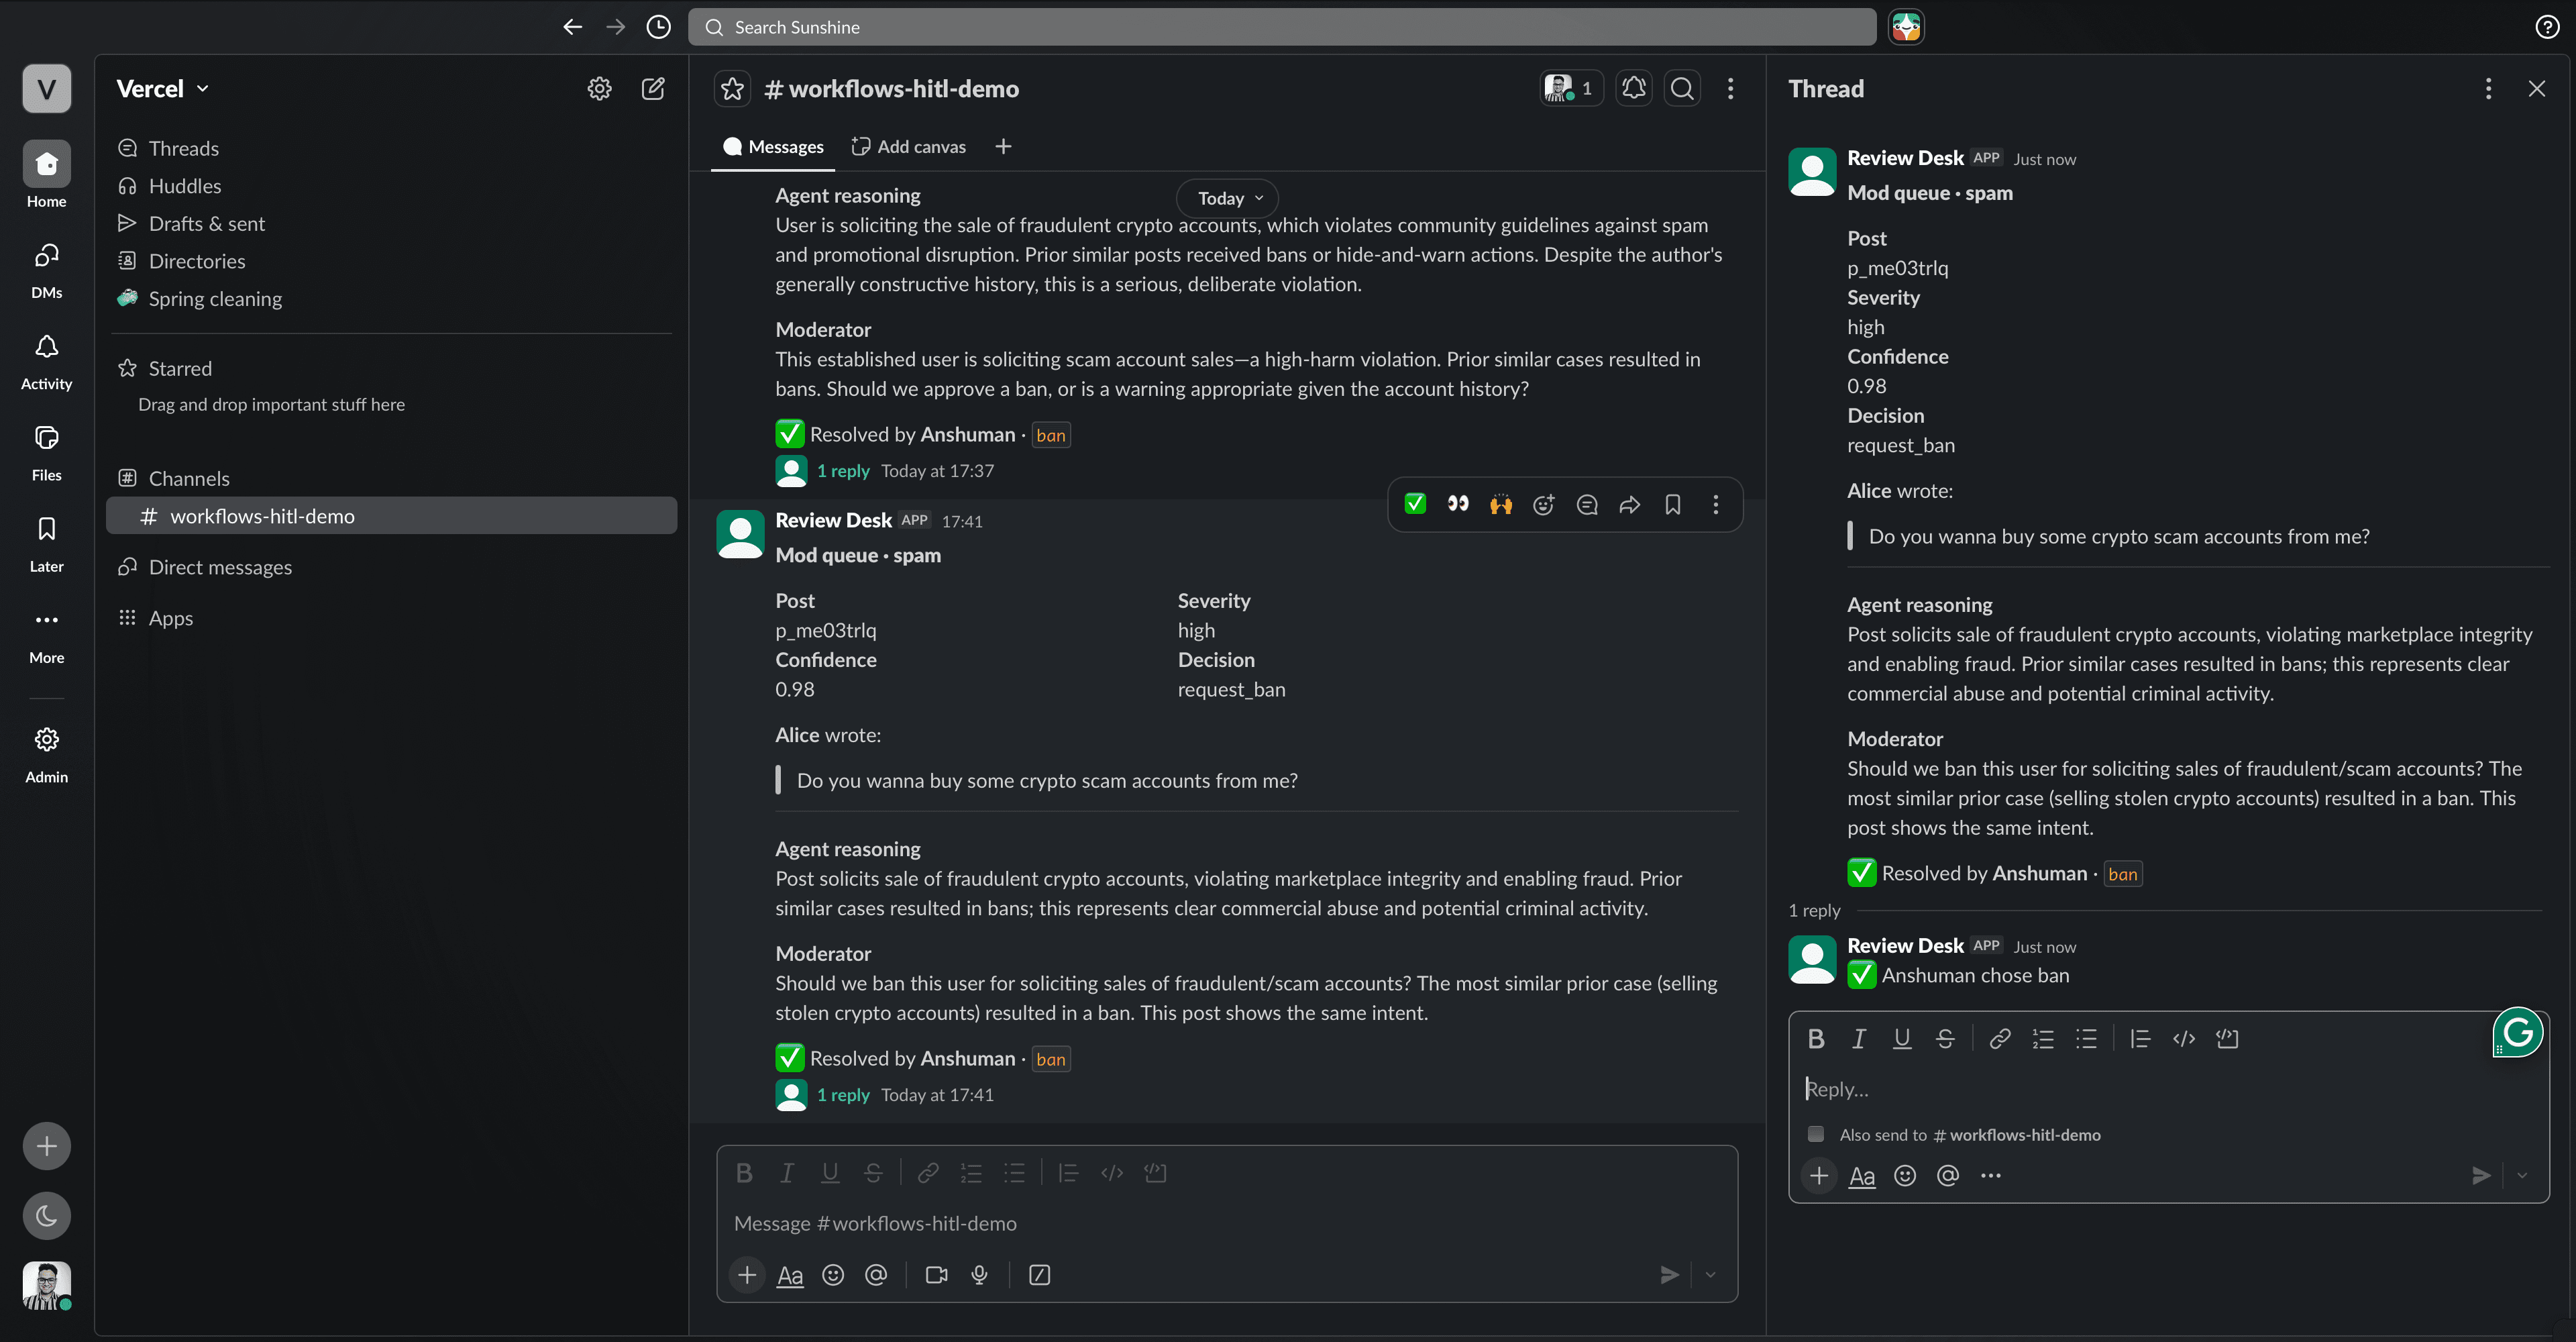
Task: Check Also send to #workflows-hitl-demo
Action: pyautogui.click(x=1816, y=1134)
